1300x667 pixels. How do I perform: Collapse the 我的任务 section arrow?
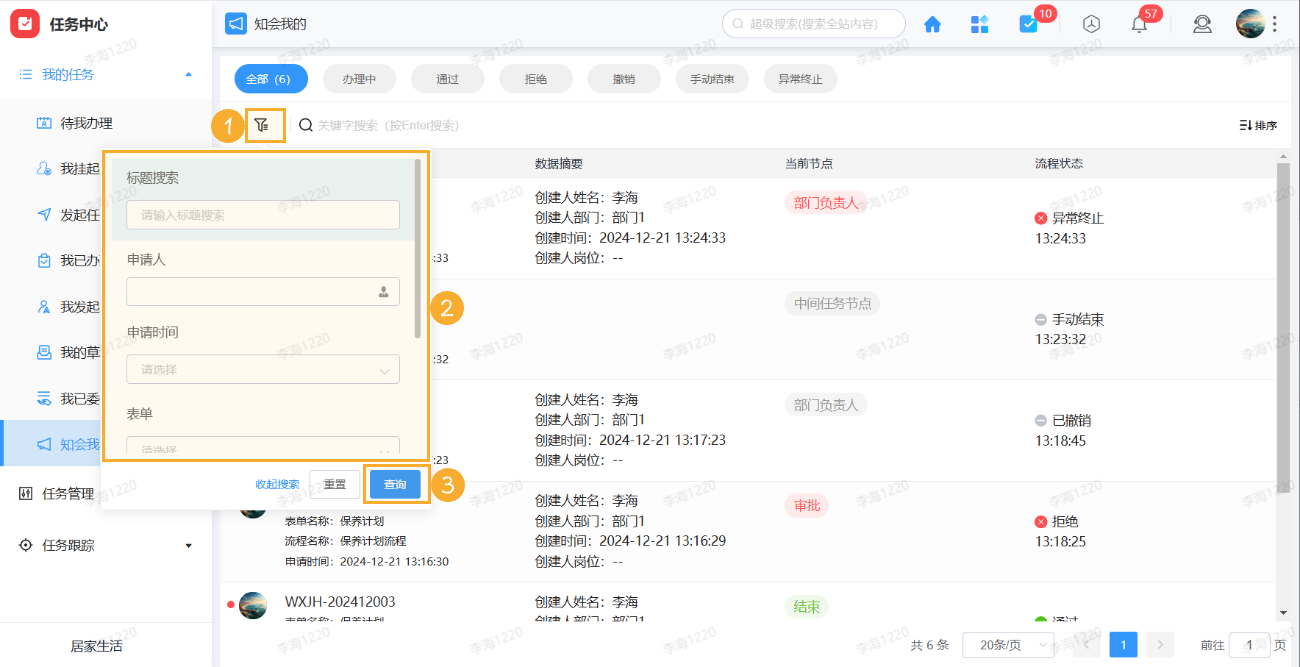coord(187,73)
